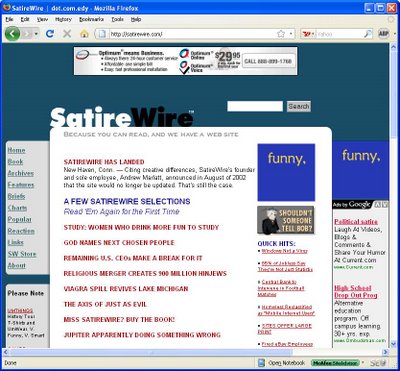Open 'Jupiter Apparently Doing Something Wrong' story
Image resolution: width=400 pixels, height=371 pixels.
click(x=142, y=335)
